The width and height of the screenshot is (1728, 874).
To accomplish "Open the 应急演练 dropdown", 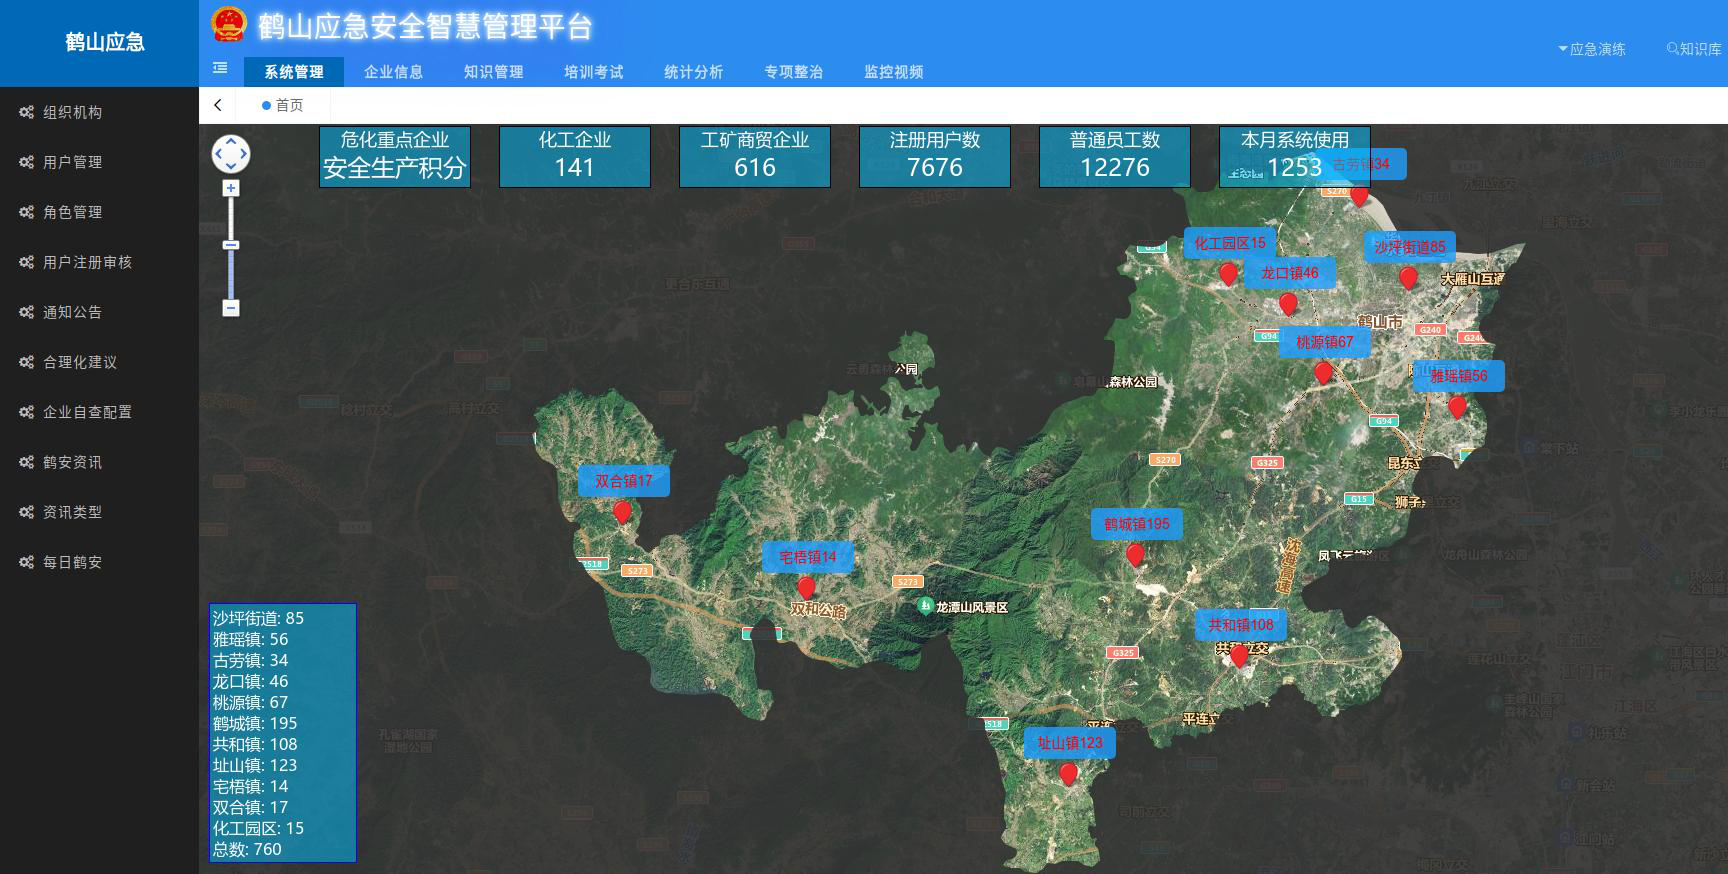I will pyautogui.click(x=1592, y=49).
